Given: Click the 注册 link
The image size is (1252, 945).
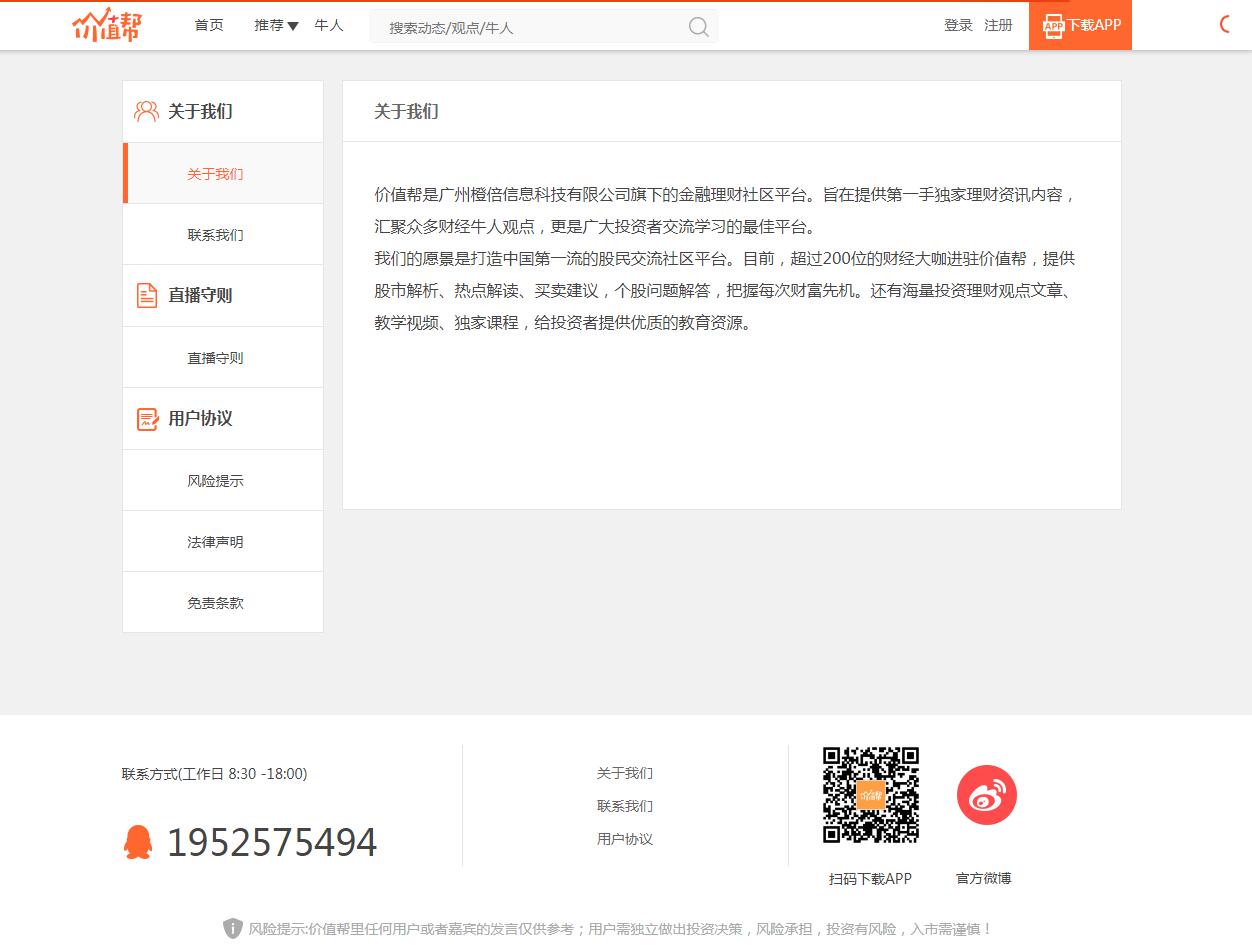Looking at the screenshot, I should click(998, 25).
